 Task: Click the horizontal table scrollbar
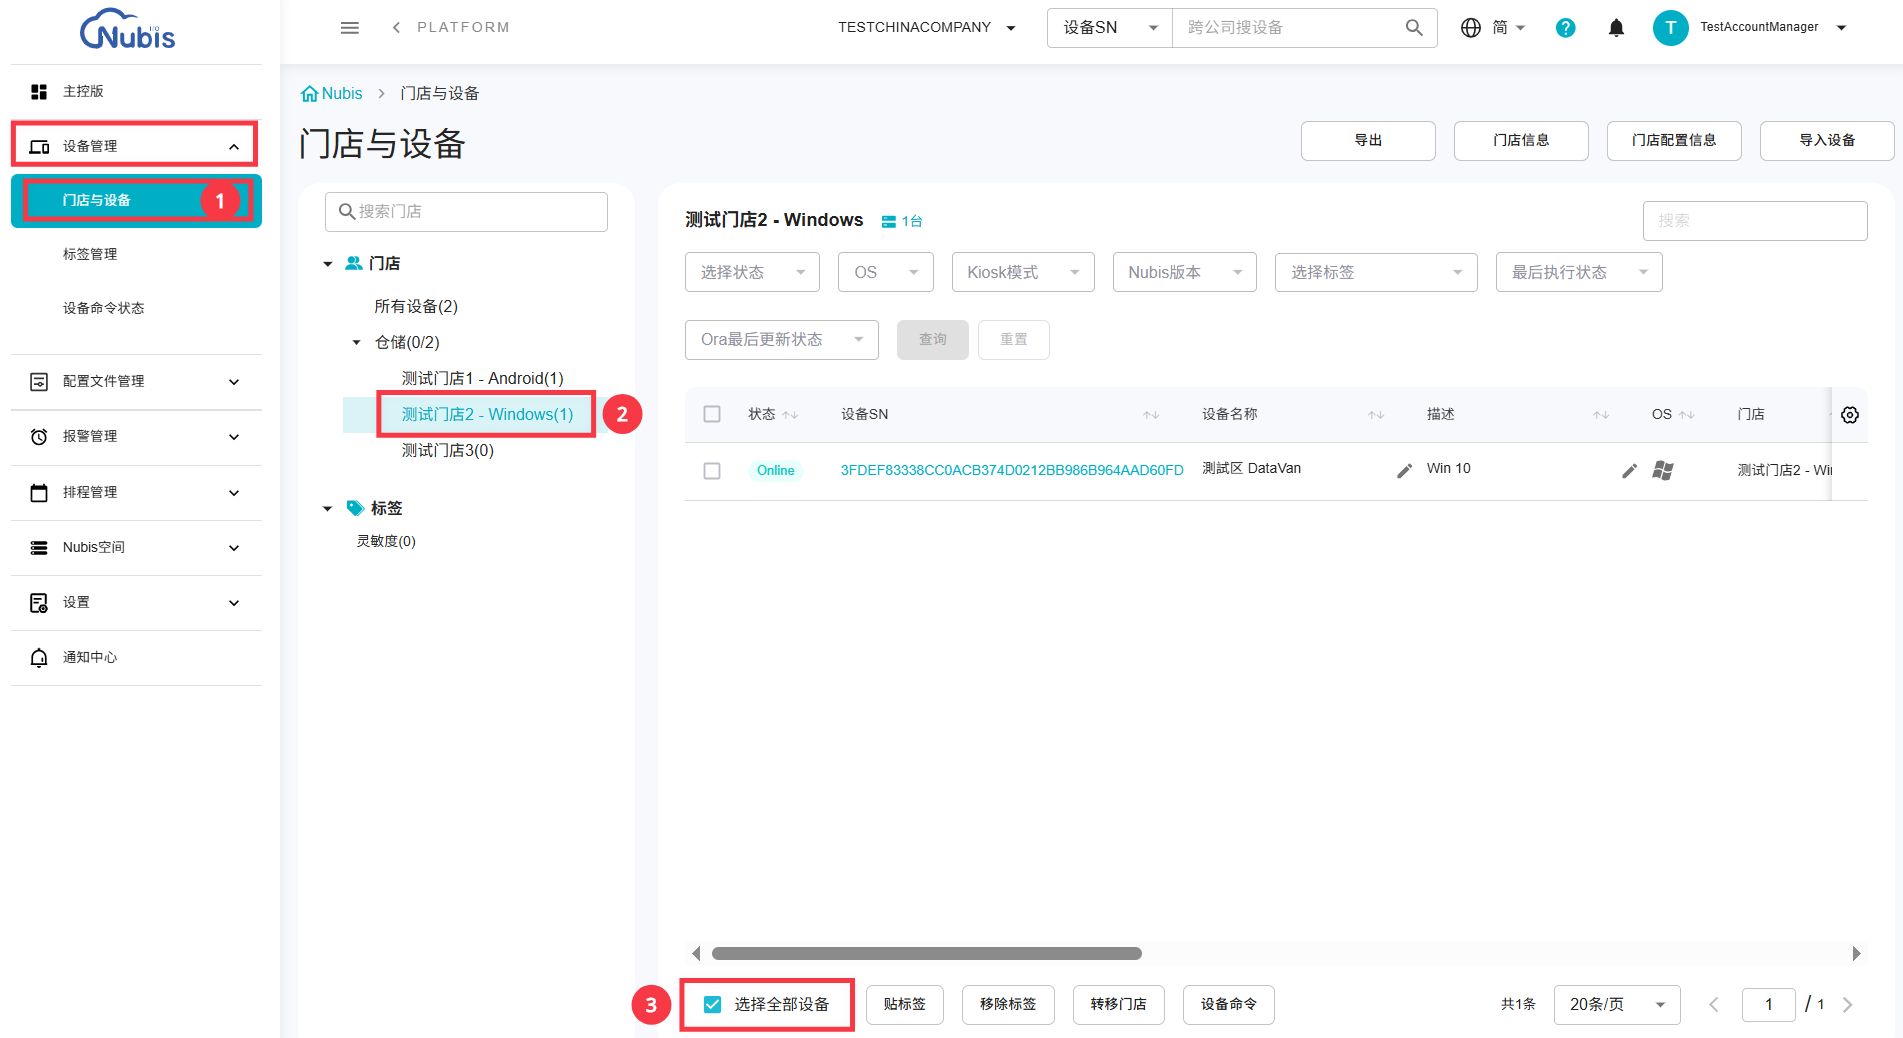(x=926, y=954)
